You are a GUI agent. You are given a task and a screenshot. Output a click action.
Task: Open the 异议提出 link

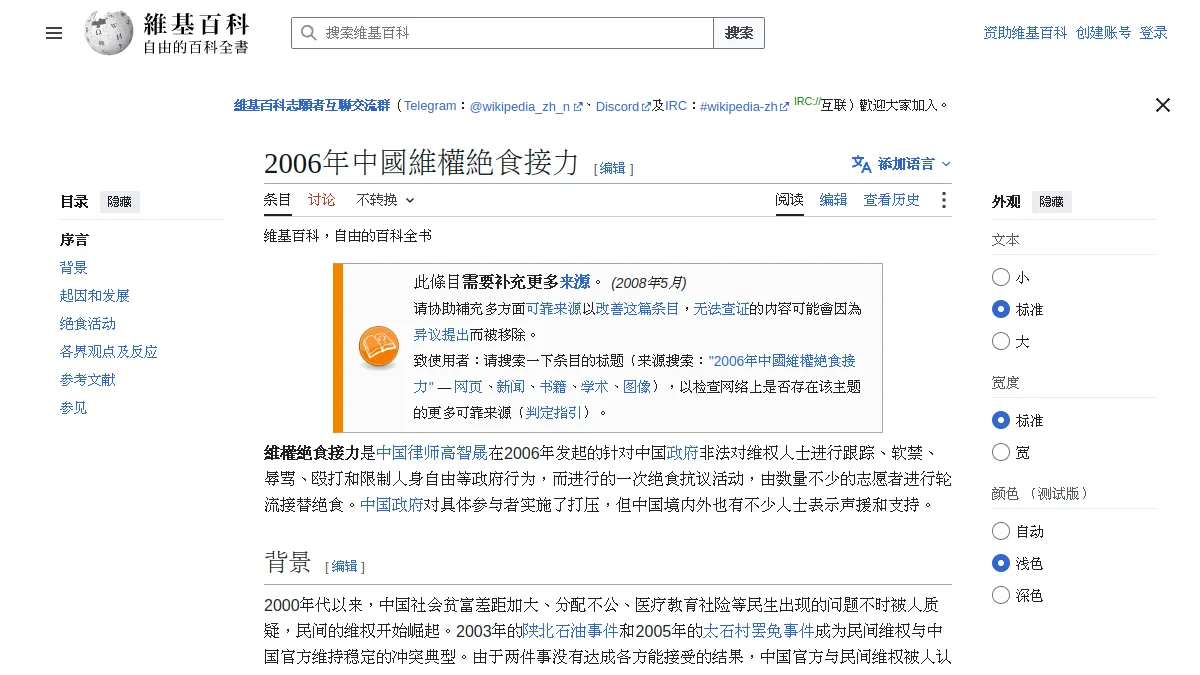pyautogui.click(x=442, y=335)
